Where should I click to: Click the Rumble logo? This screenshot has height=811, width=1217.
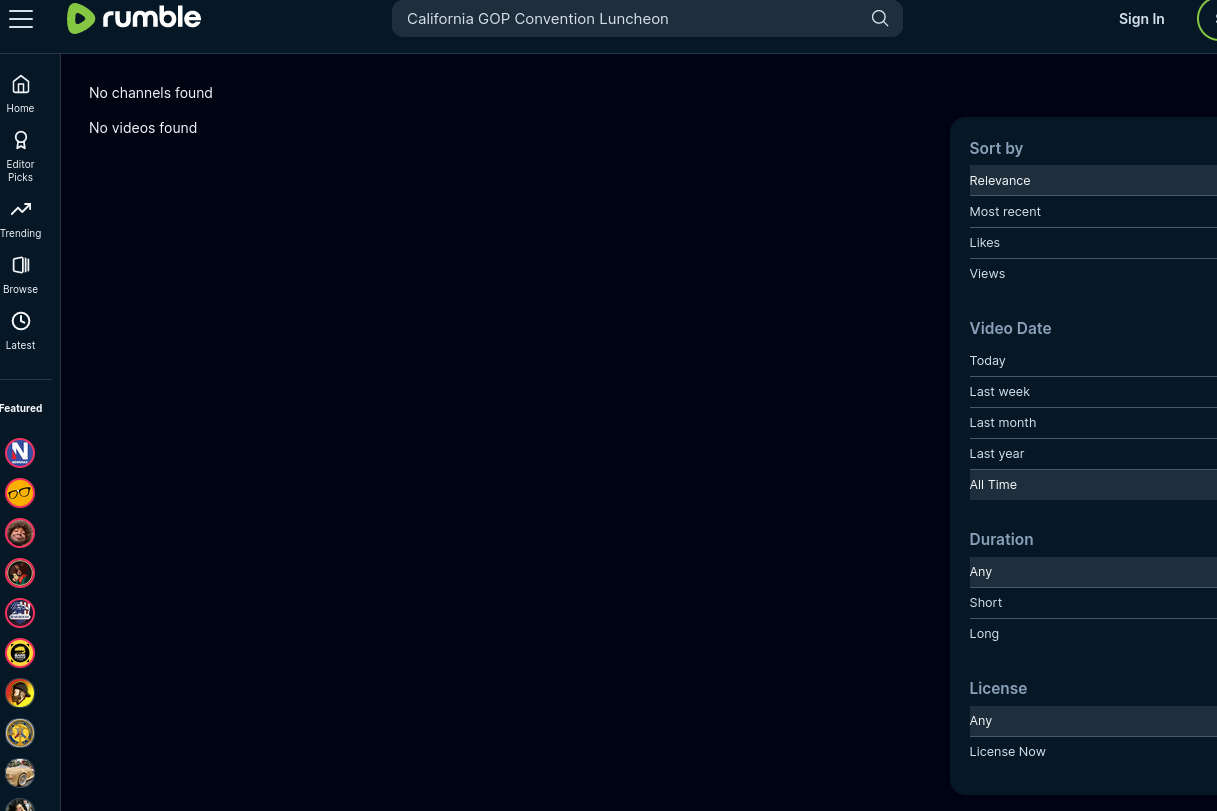(x=134, y=18)
